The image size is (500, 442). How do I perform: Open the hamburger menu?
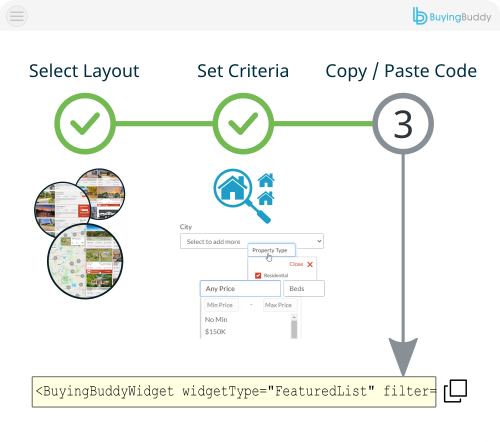coord(17,16)
